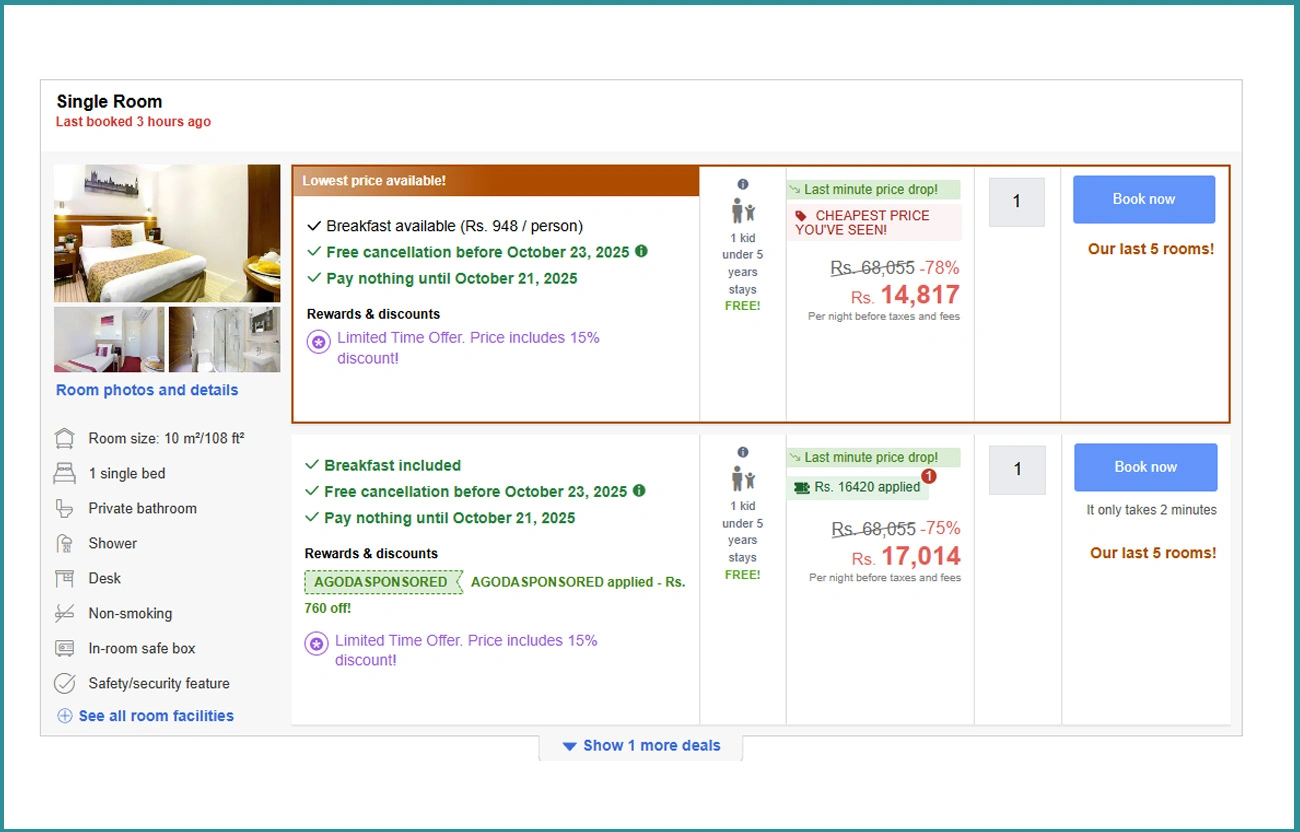The height and width of the screenshot is (832, 1300).
Task: Open room quantity selector for breakfast included deal
Action: click(1017, 469)
